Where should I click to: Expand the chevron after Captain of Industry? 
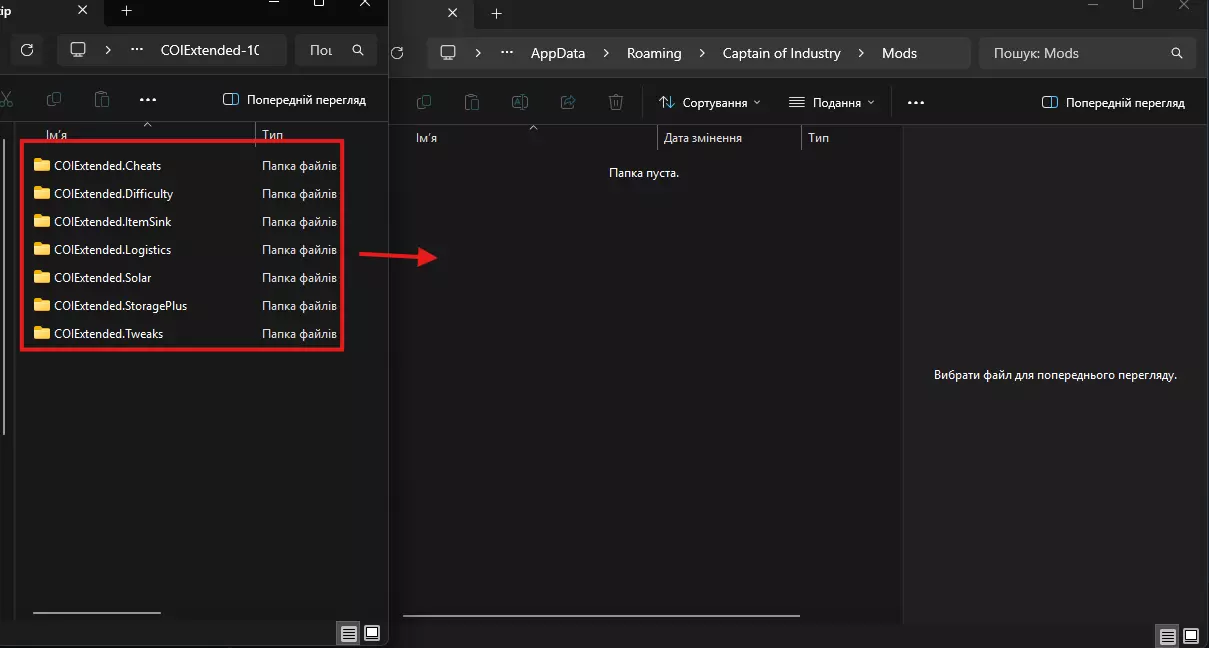861,53
